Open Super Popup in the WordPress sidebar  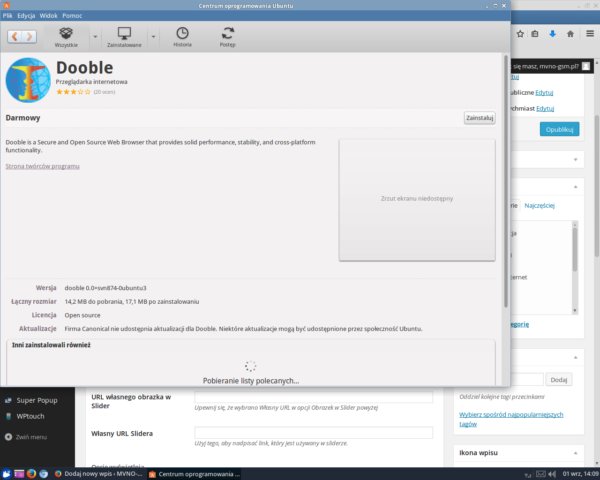tap(37, 400)
